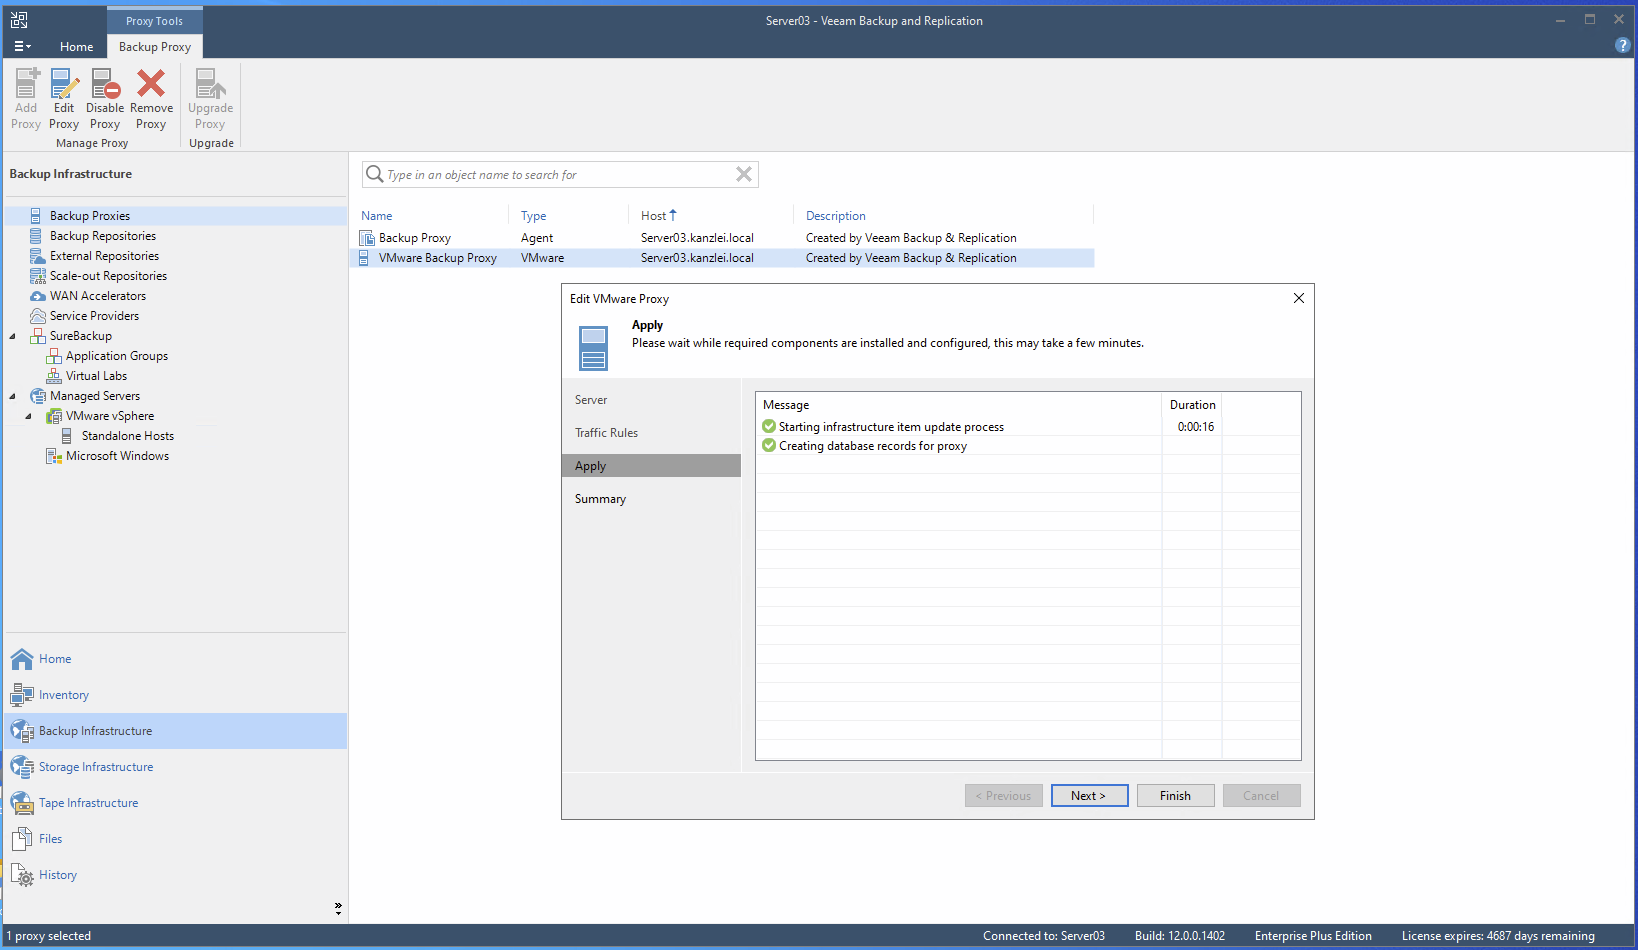Clear the search box with X
This screenshot has width=1638, height=950.
(744, 174)
